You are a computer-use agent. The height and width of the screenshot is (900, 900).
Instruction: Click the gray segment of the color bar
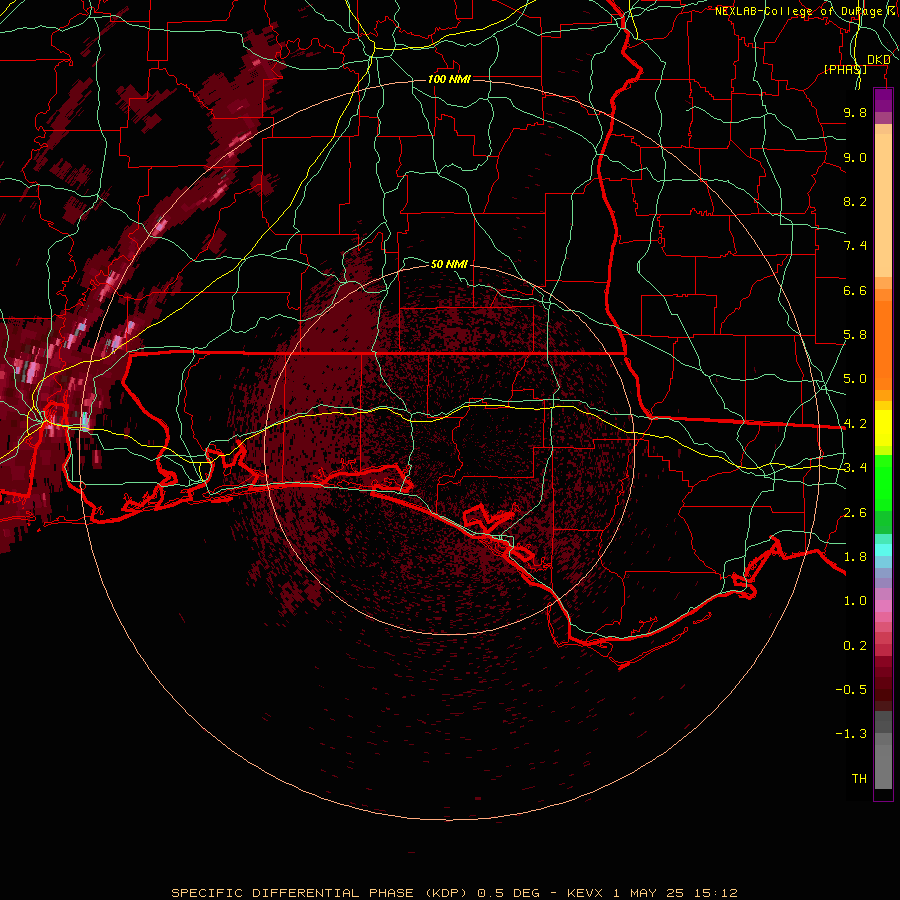883,750
